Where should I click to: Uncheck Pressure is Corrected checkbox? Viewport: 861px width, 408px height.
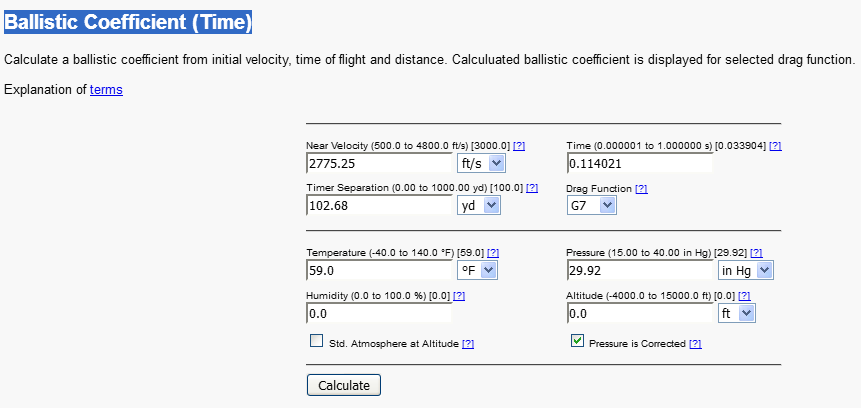[x=577, y=342]
